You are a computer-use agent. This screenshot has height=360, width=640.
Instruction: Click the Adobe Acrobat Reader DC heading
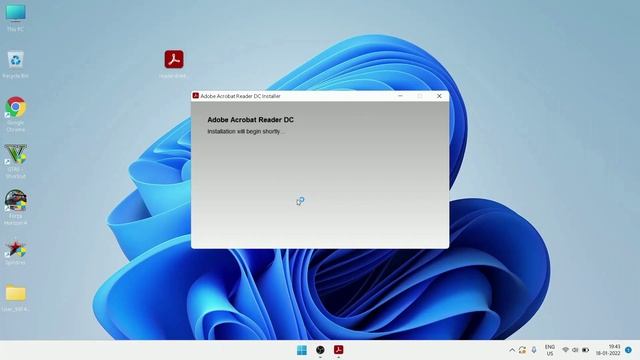250,120
